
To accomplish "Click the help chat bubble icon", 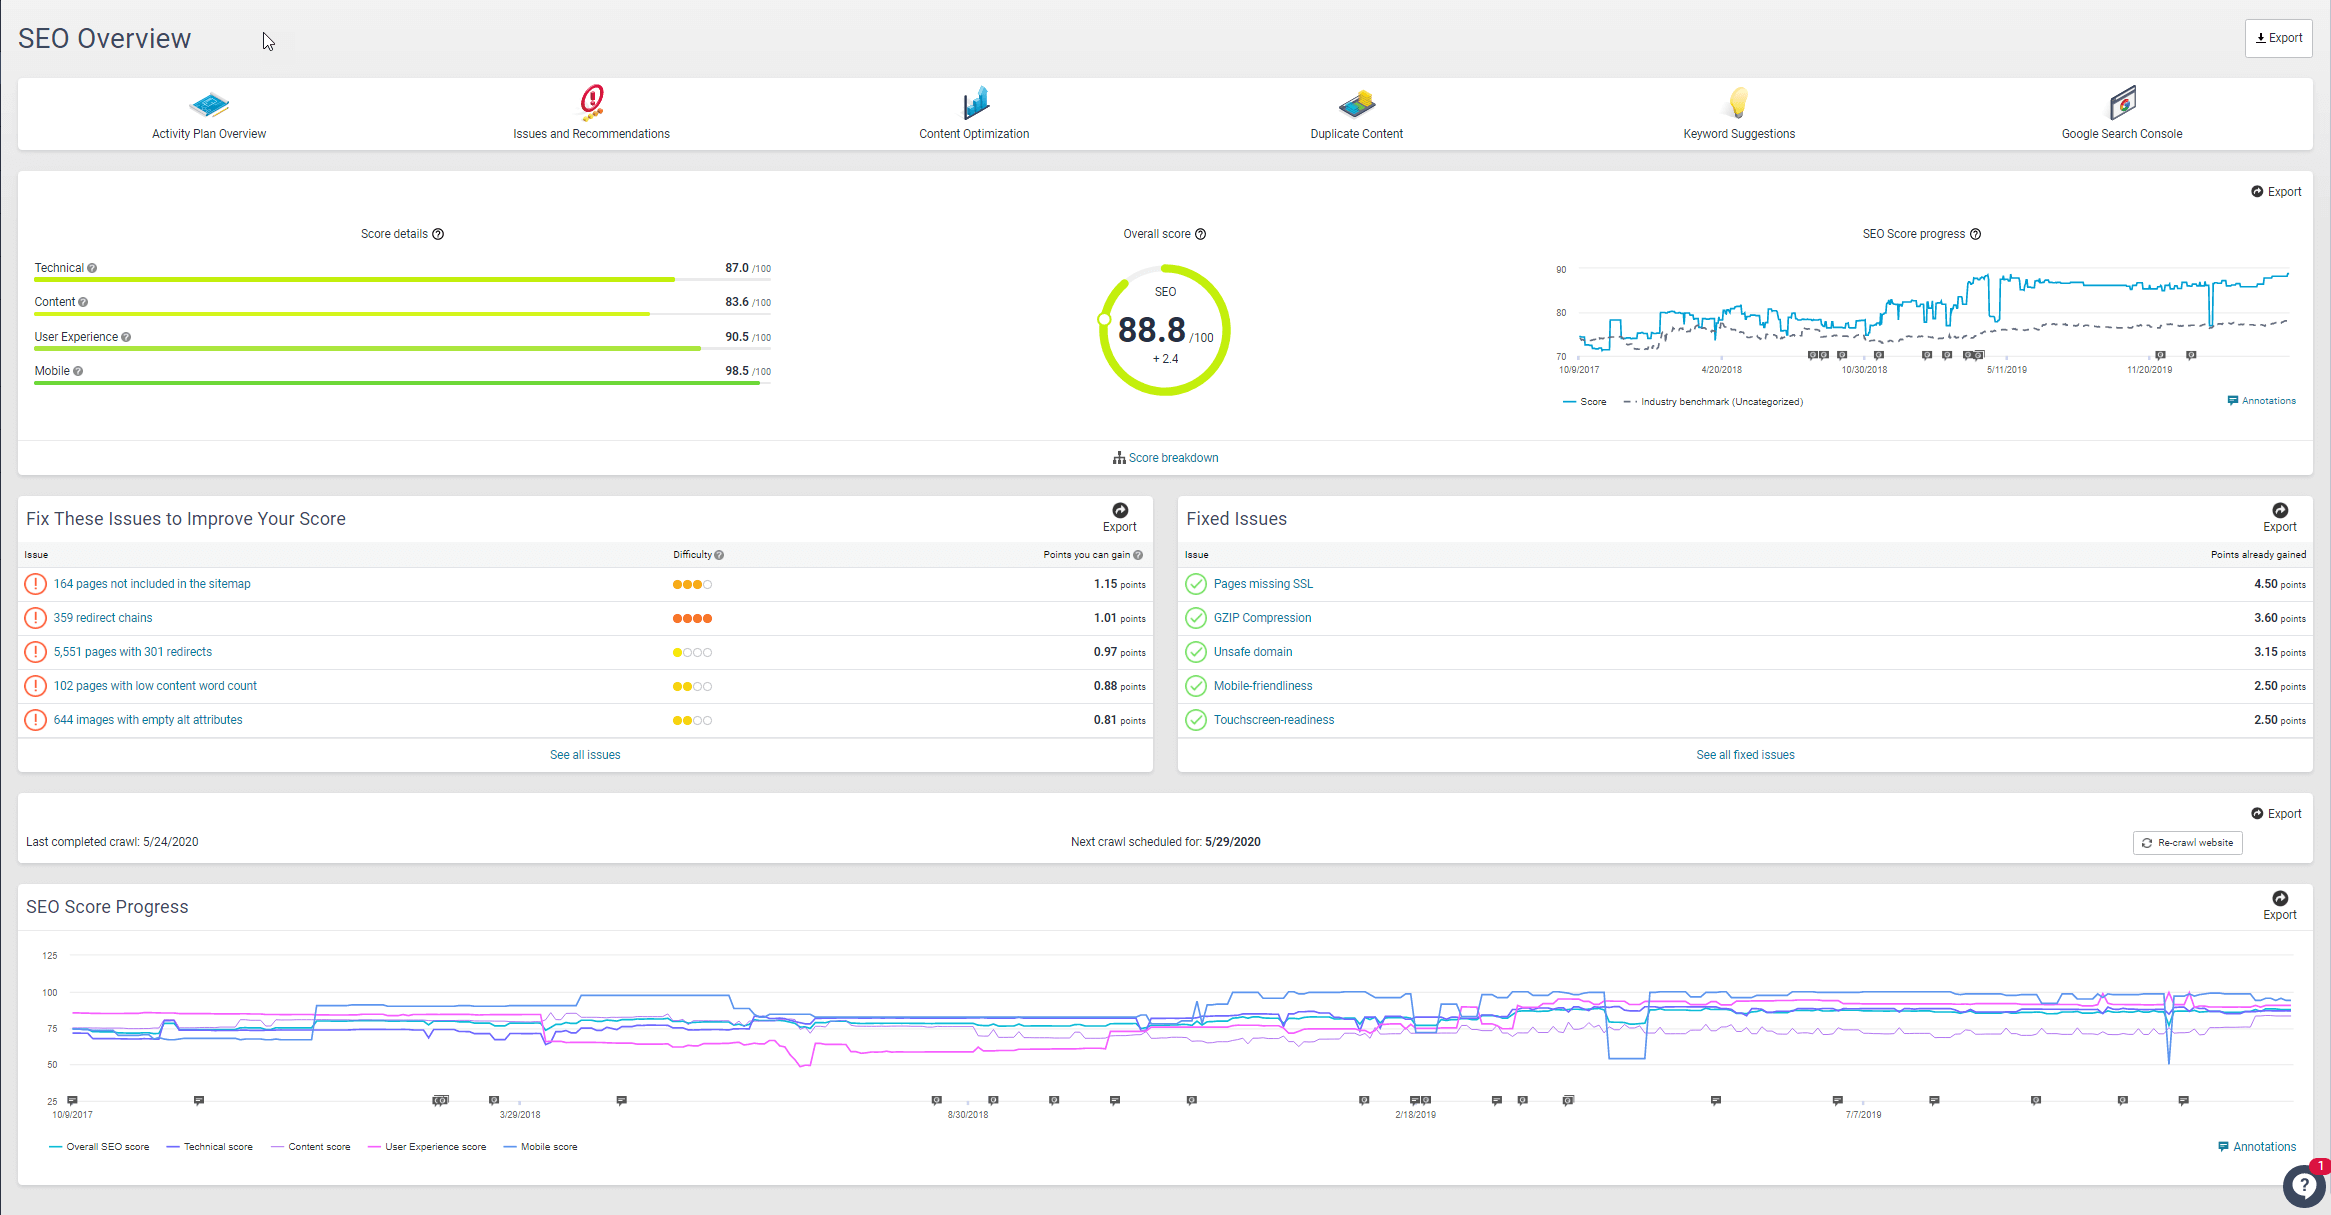I will [x=2303, y=1186].
